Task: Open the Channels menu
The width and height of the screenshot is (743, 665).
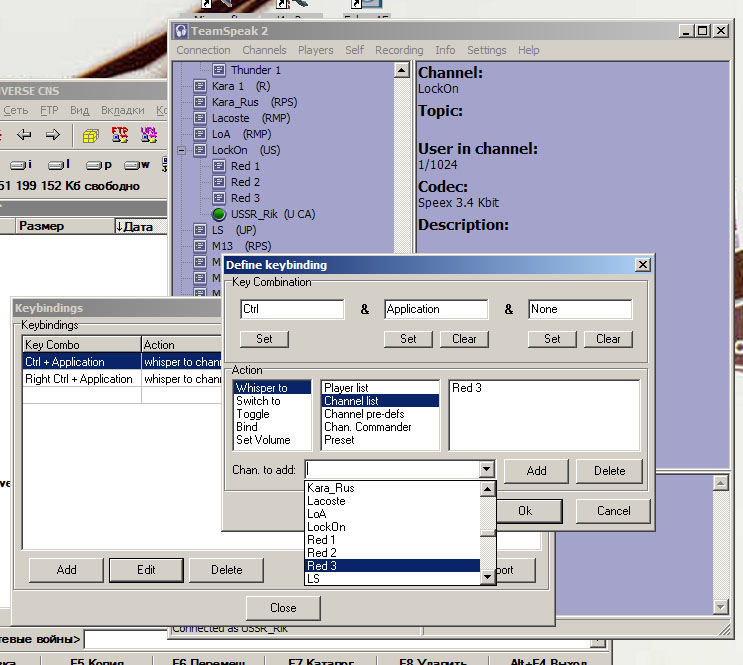Action: [x=264, y=50]
